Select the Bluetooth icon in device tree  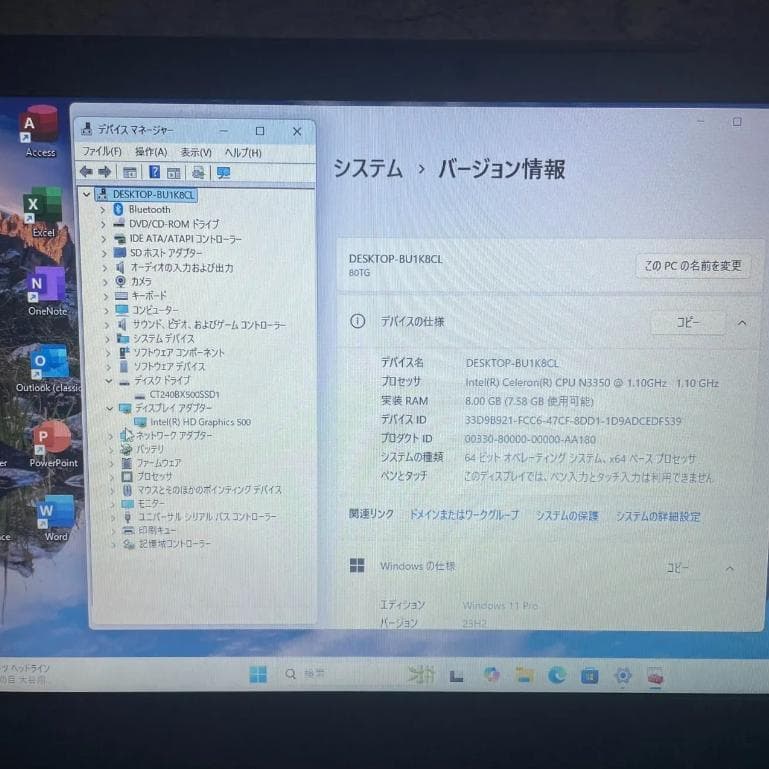tap(118, 209)
